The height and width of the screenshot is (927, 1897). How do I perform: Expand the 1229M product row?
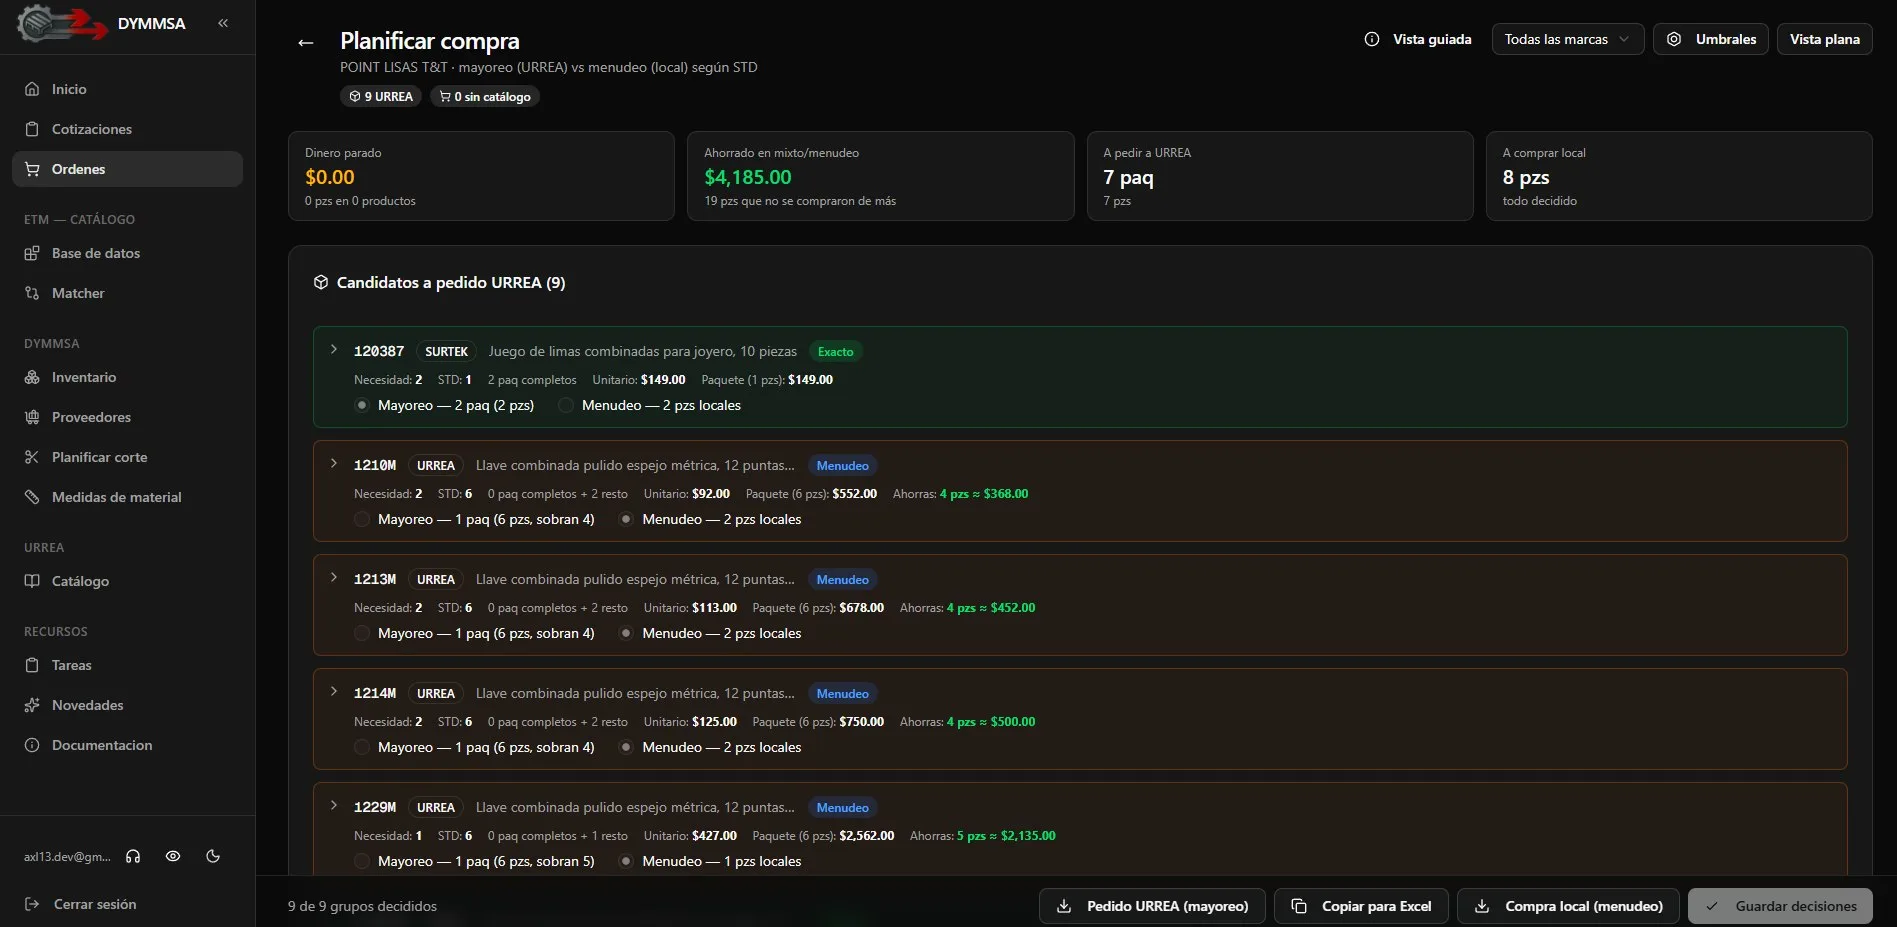click(334, 805)
